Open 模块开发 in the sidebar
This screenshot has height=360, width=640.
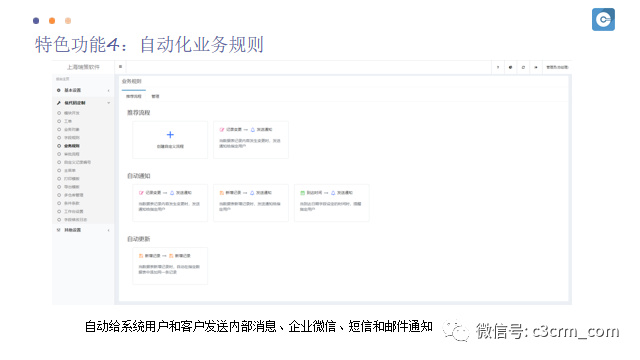(72, 113)
